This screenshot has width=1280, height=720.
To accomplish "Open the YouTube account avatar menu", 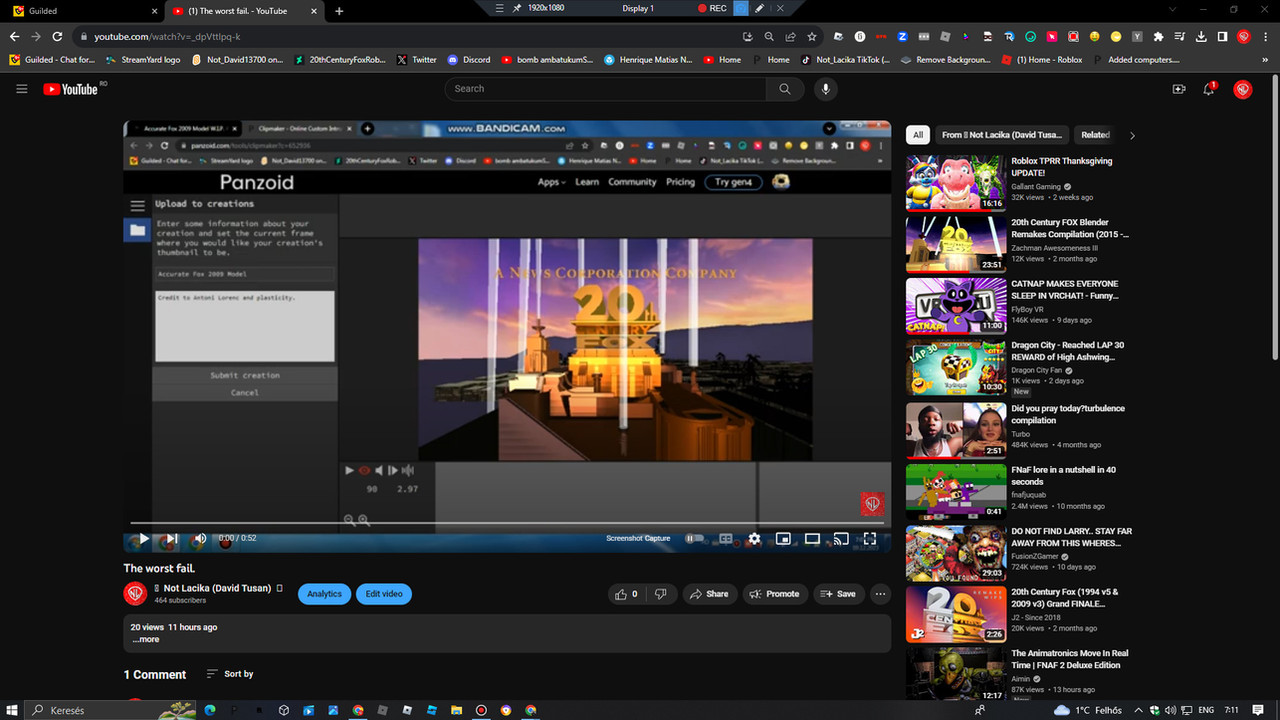I will 1243,89.
